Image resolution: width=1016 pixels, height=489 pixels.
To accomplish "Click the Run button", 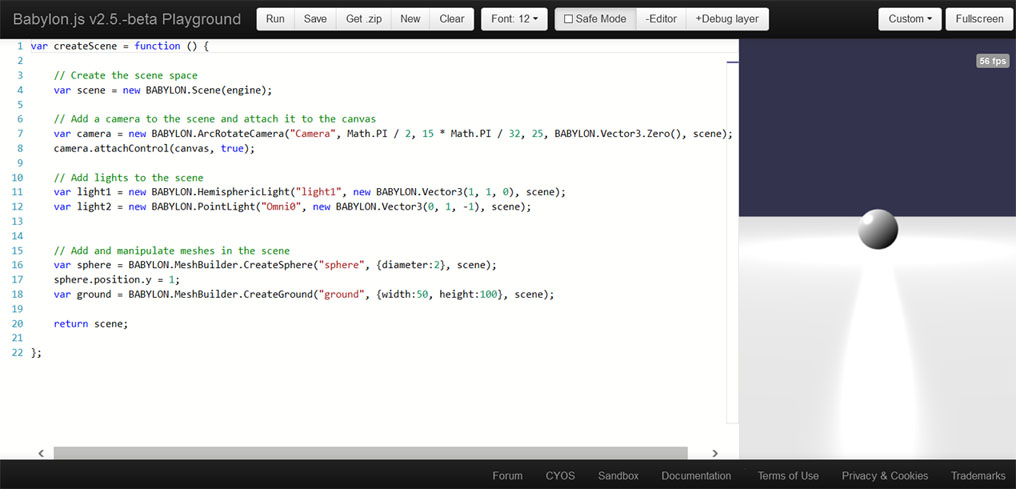I will pyautogui.click(x=275, y=19).
